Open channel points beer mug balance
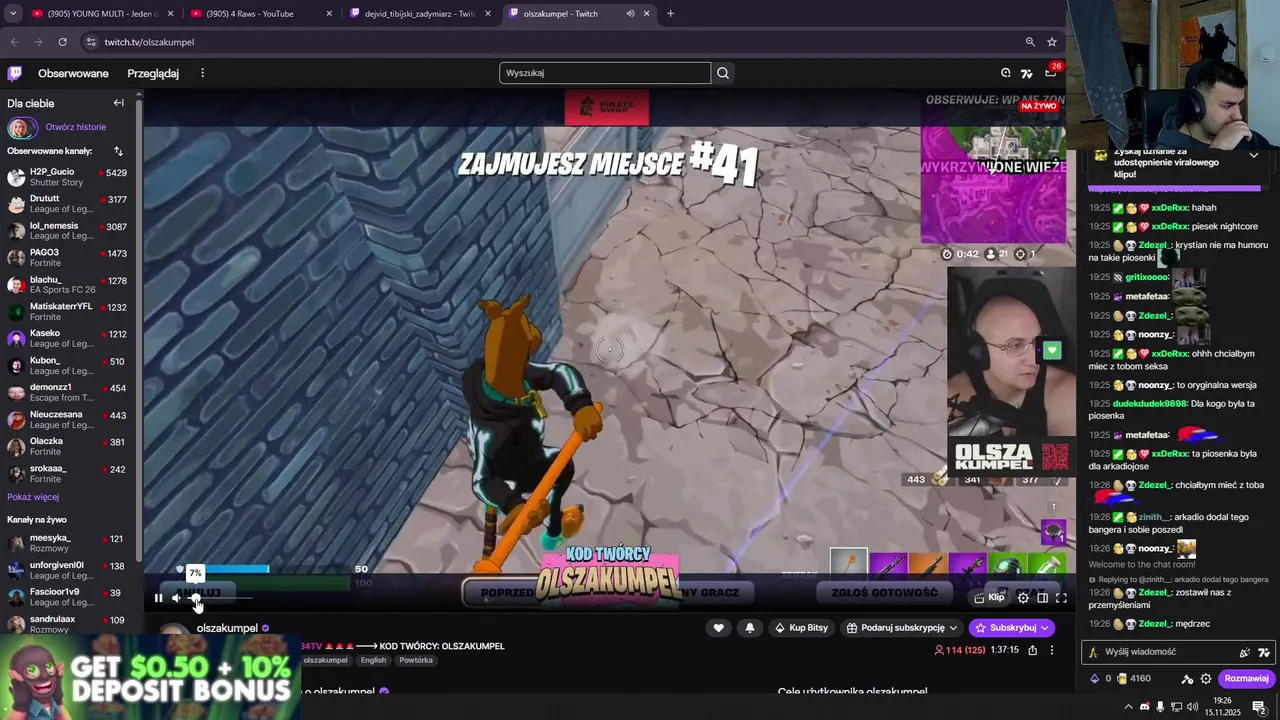 pos(1135,679)
